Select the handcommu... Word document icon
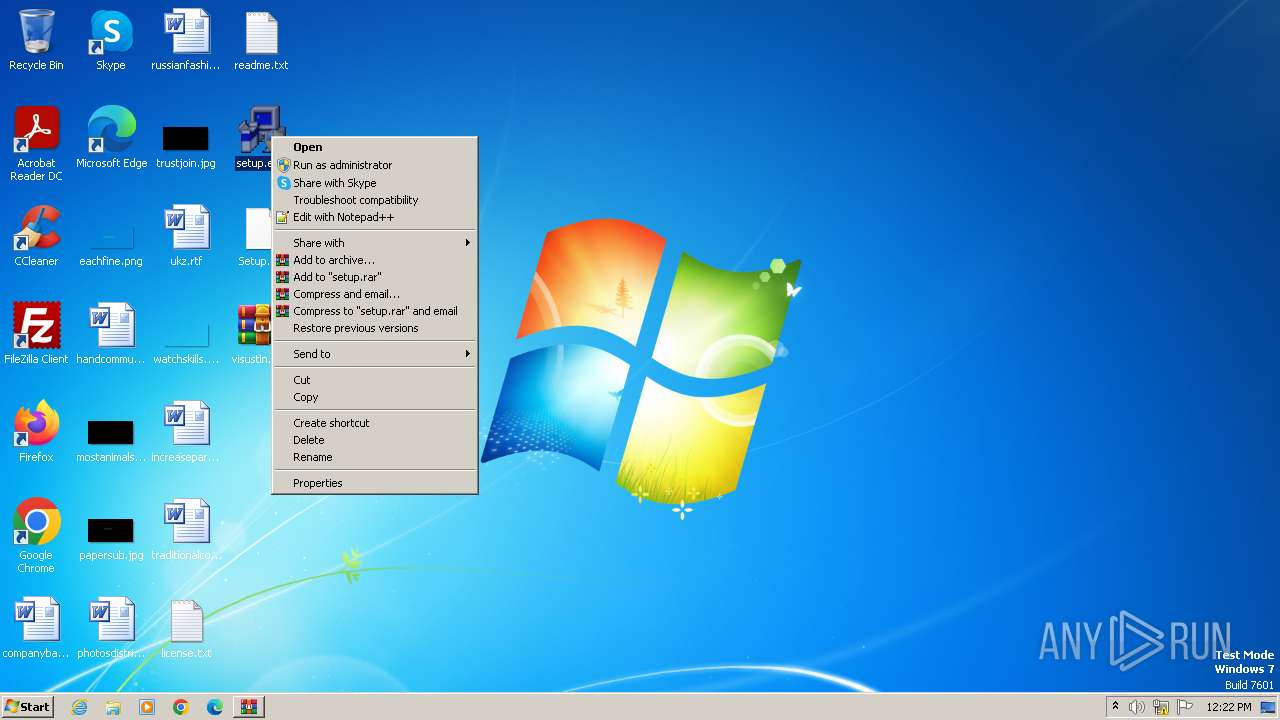This screenshot has width=1280, height=720. click(111, 334)
